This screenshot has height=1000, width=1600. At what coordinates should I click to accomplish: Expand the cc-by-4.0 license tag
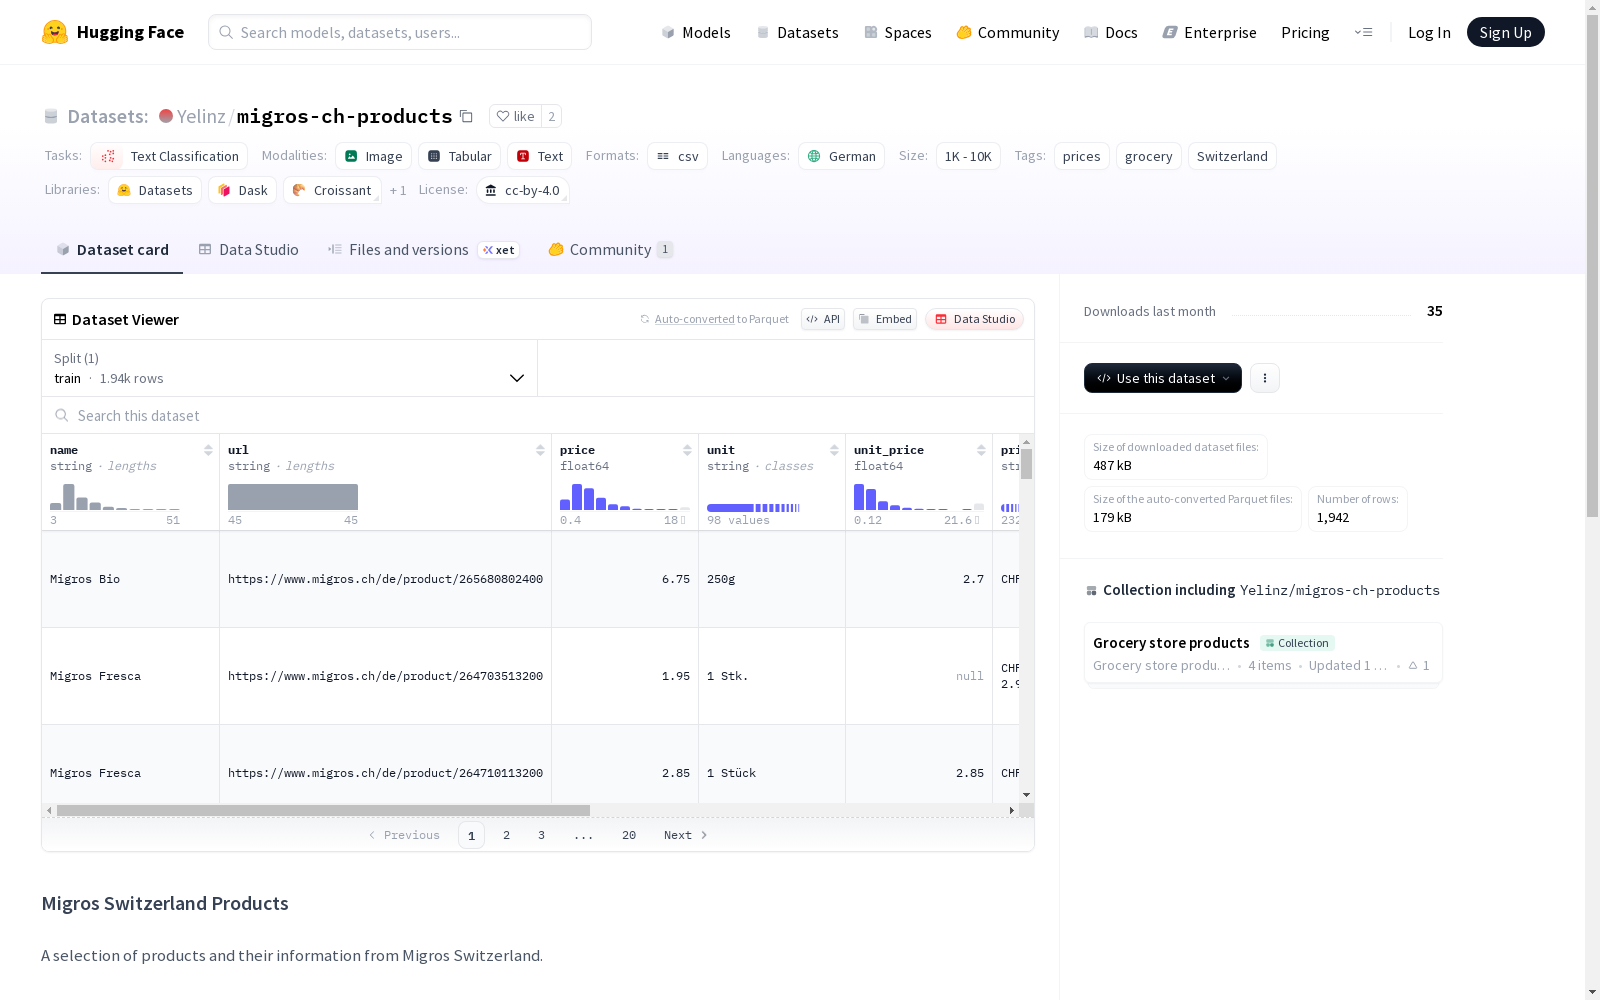pyautogui.click(x=523, y=190)
